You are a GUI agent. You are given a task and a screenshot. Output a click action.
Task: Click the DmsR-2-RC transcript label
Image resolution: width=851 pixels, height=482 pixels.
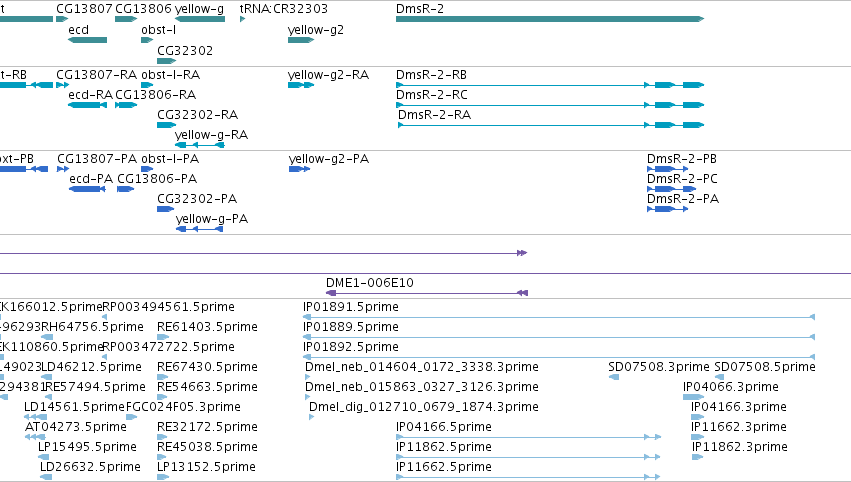point(431,95)
